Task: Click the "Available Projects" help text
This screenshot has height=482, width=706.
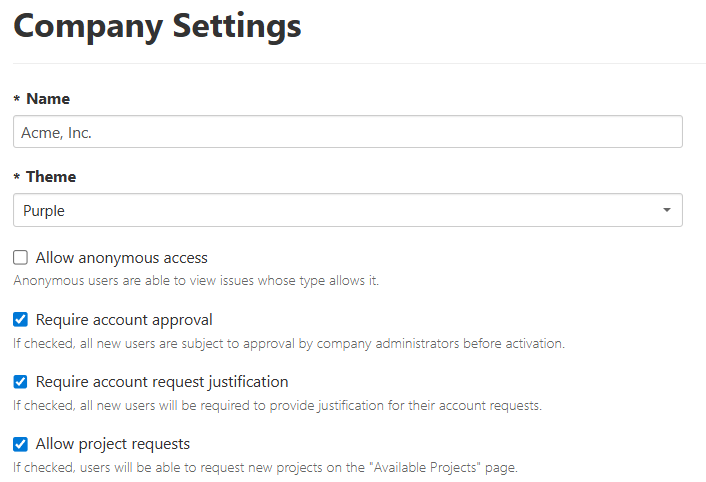Action: [265, 467]
